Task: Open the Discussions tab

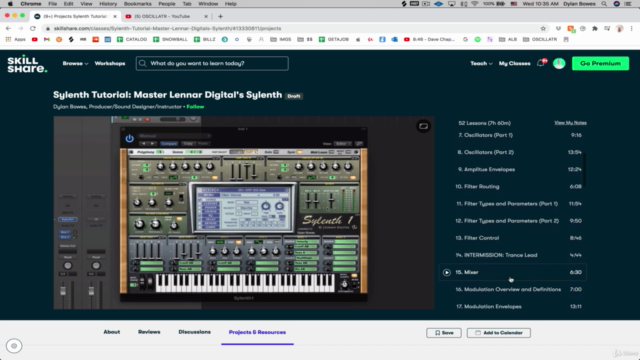Action: point(194,332)
